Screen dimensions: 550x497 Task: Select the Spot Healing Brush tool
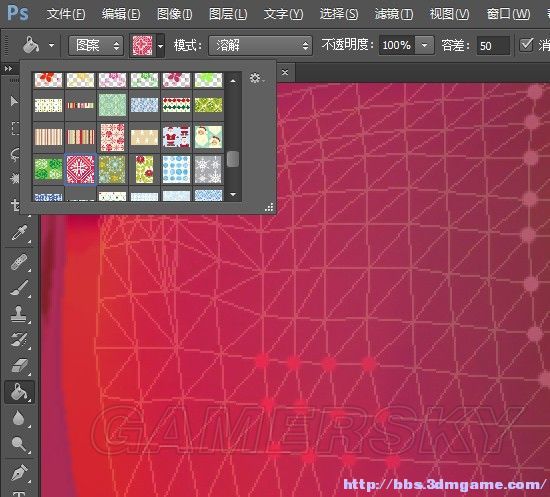(19, 262)
